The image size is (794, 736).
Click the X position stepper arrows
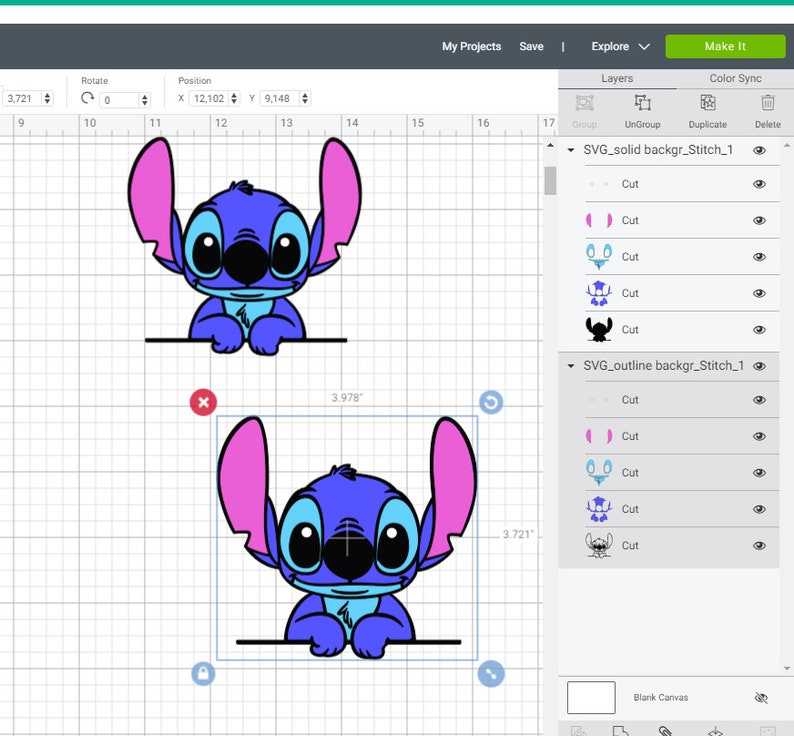click(x=234, y=98)
